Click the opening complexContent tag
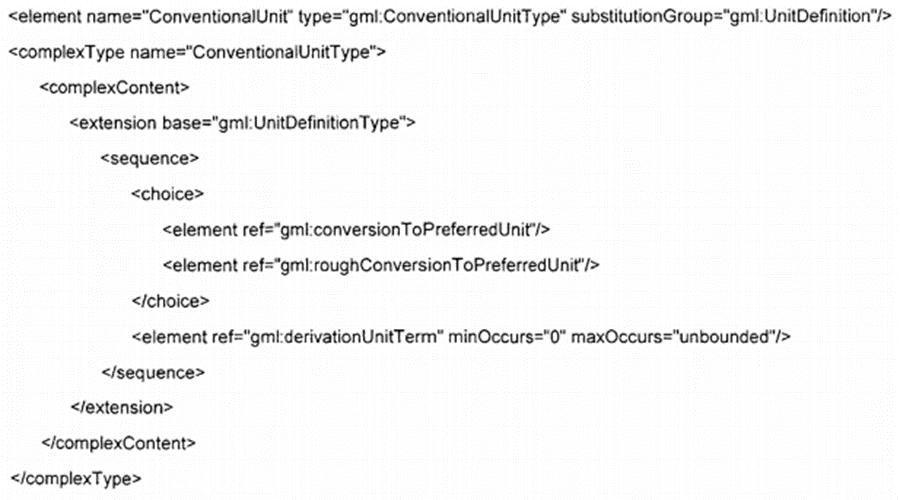 click(114, 88)
